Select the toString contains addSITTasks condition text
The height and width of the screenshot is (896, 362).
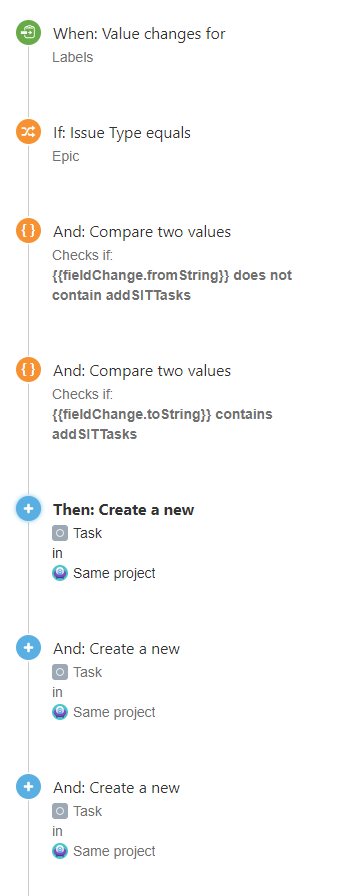pyautogui.click(x=162, y=424)
